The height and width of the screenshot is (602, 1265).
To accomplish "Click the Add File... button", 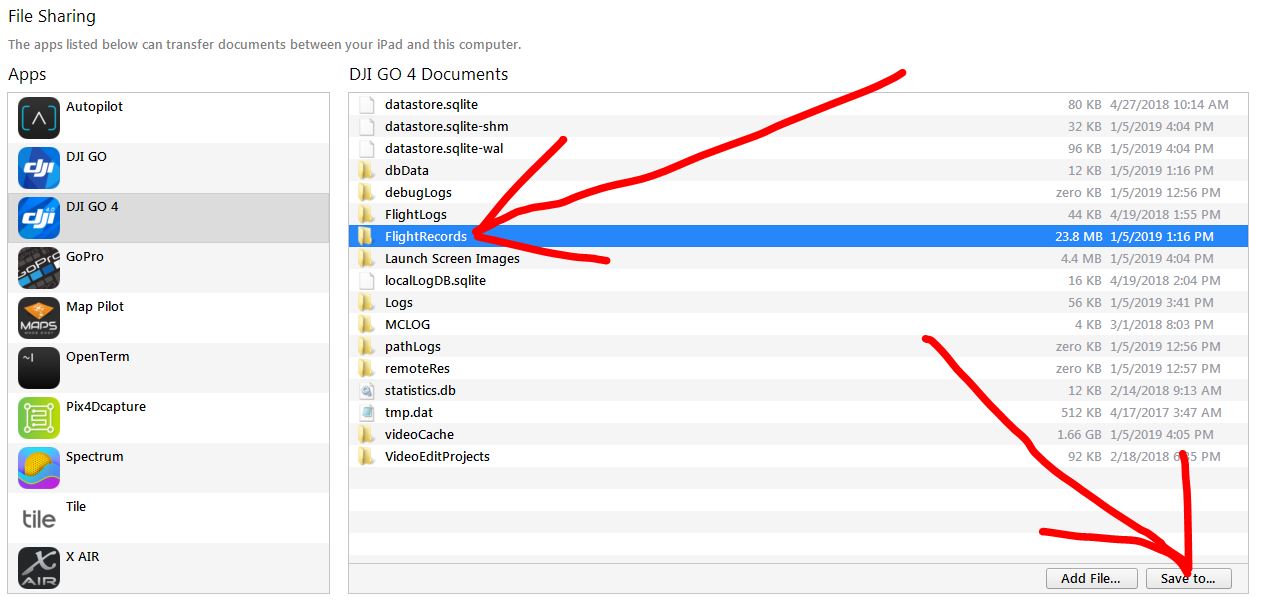I will tap(1090, 578).
